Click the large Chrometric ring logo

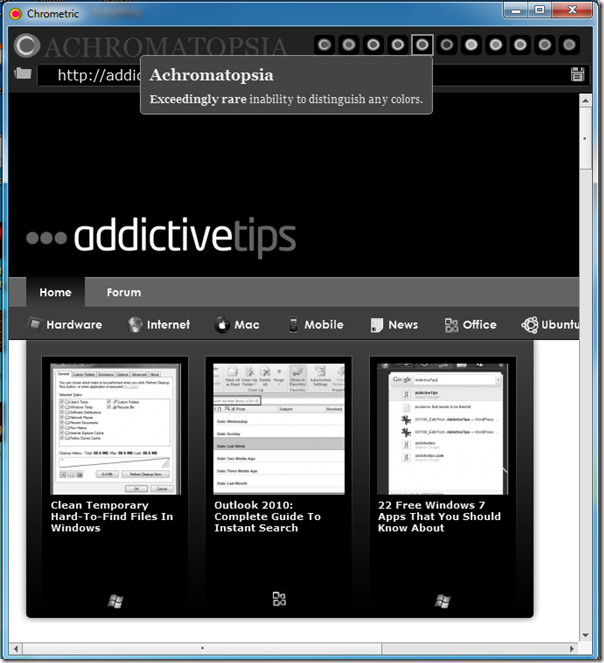27,45
